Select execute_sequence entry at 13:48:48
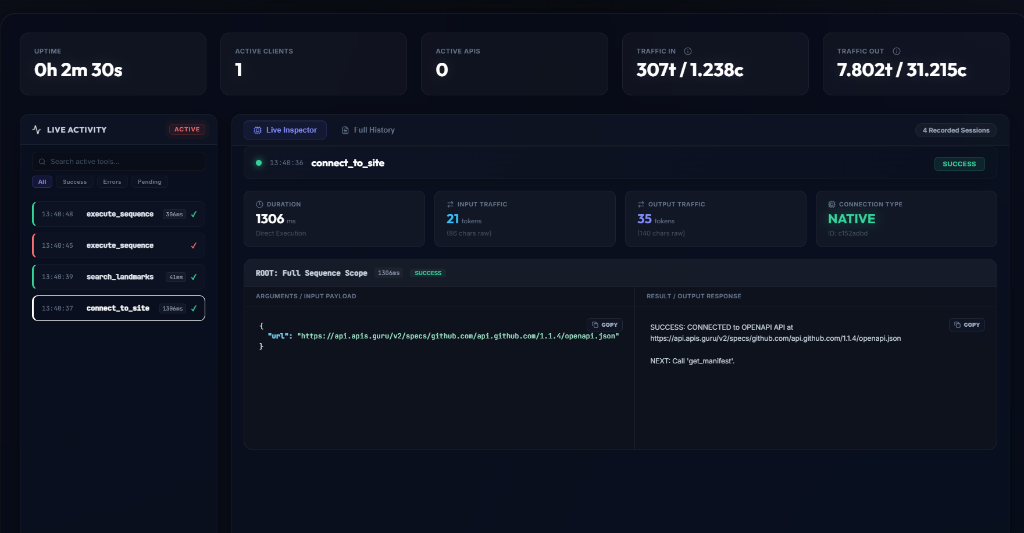This screenshot has width=1024, height=533. (x=119, y=214)
